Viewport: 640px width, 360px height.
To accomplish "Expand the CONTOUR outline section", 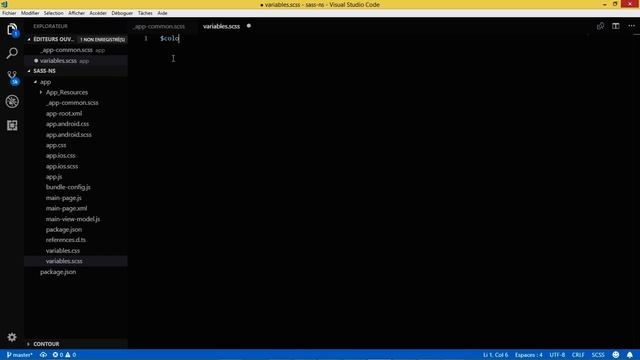I will [29, 344].
